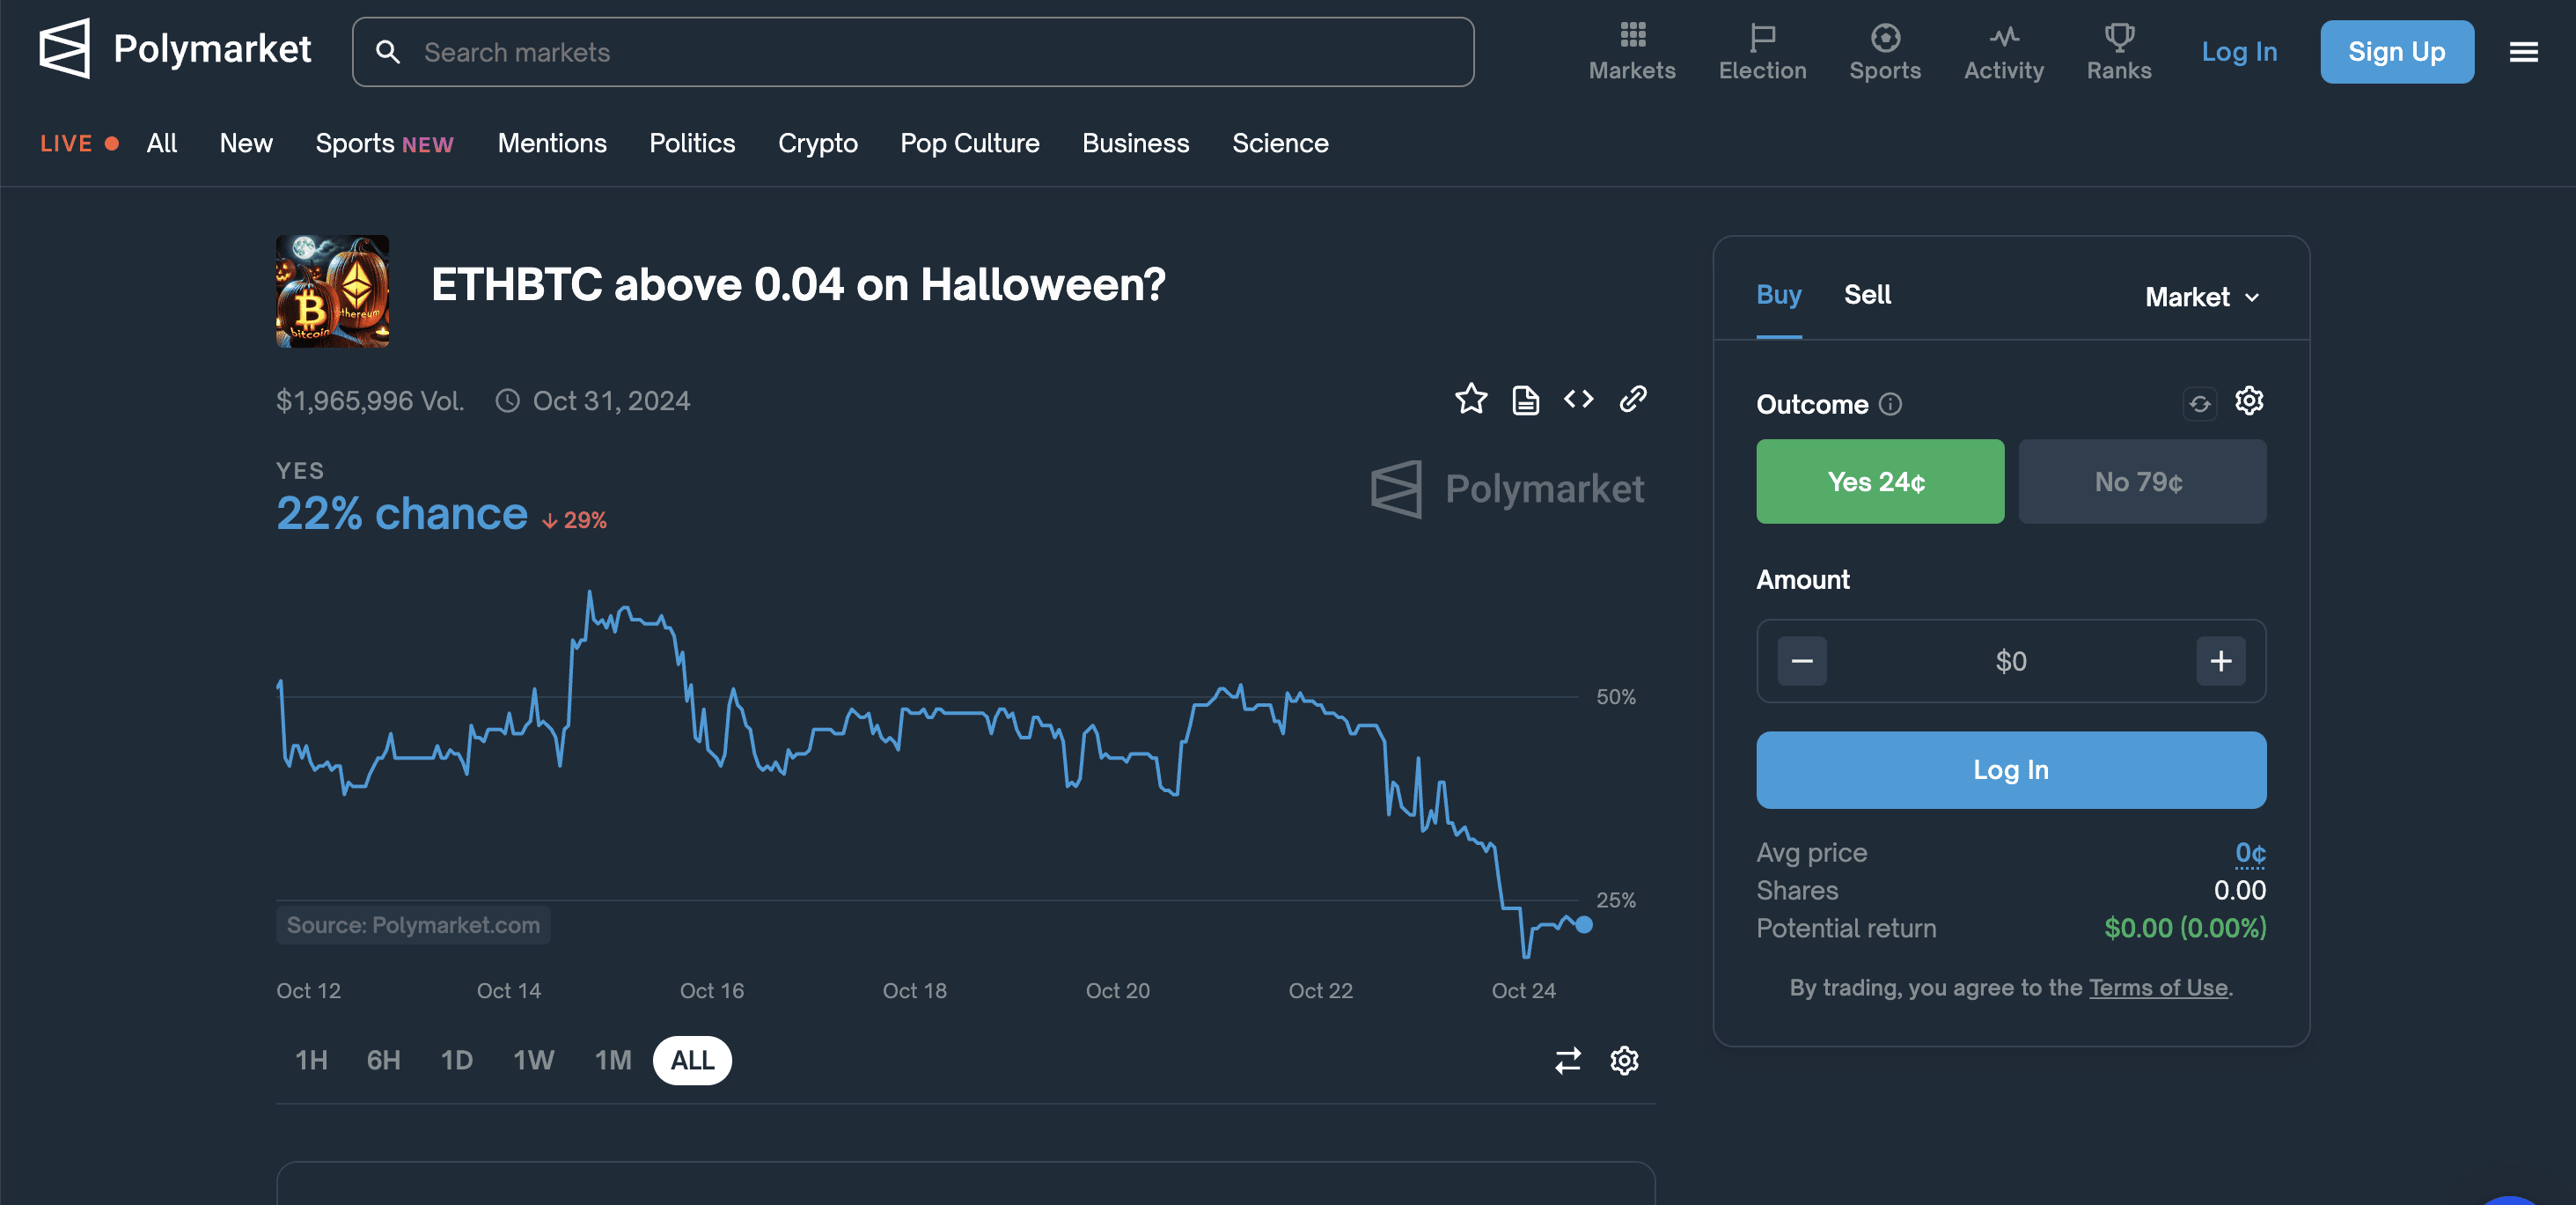Screen dimensions: 2576x1205
Task: Select the Yes 24¢ outcome
Action: pyautogui.click(x=1879, y=481)
